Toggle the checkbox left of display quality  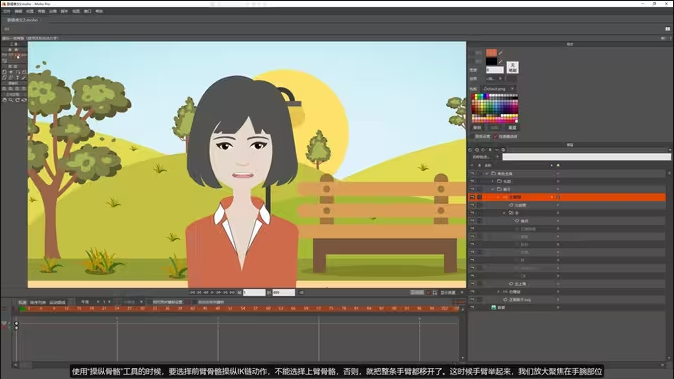click(429, 293)
